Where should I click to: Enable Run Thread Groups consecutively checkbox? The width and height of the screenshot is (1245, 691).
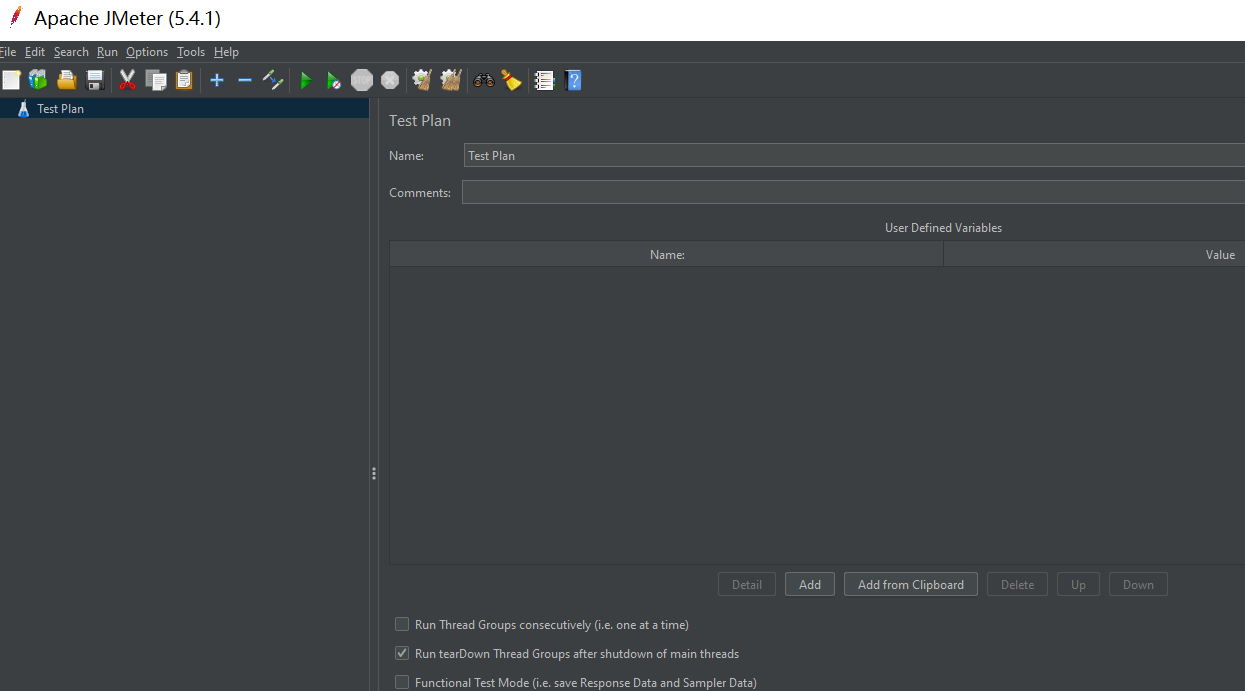tap(402, 624)
